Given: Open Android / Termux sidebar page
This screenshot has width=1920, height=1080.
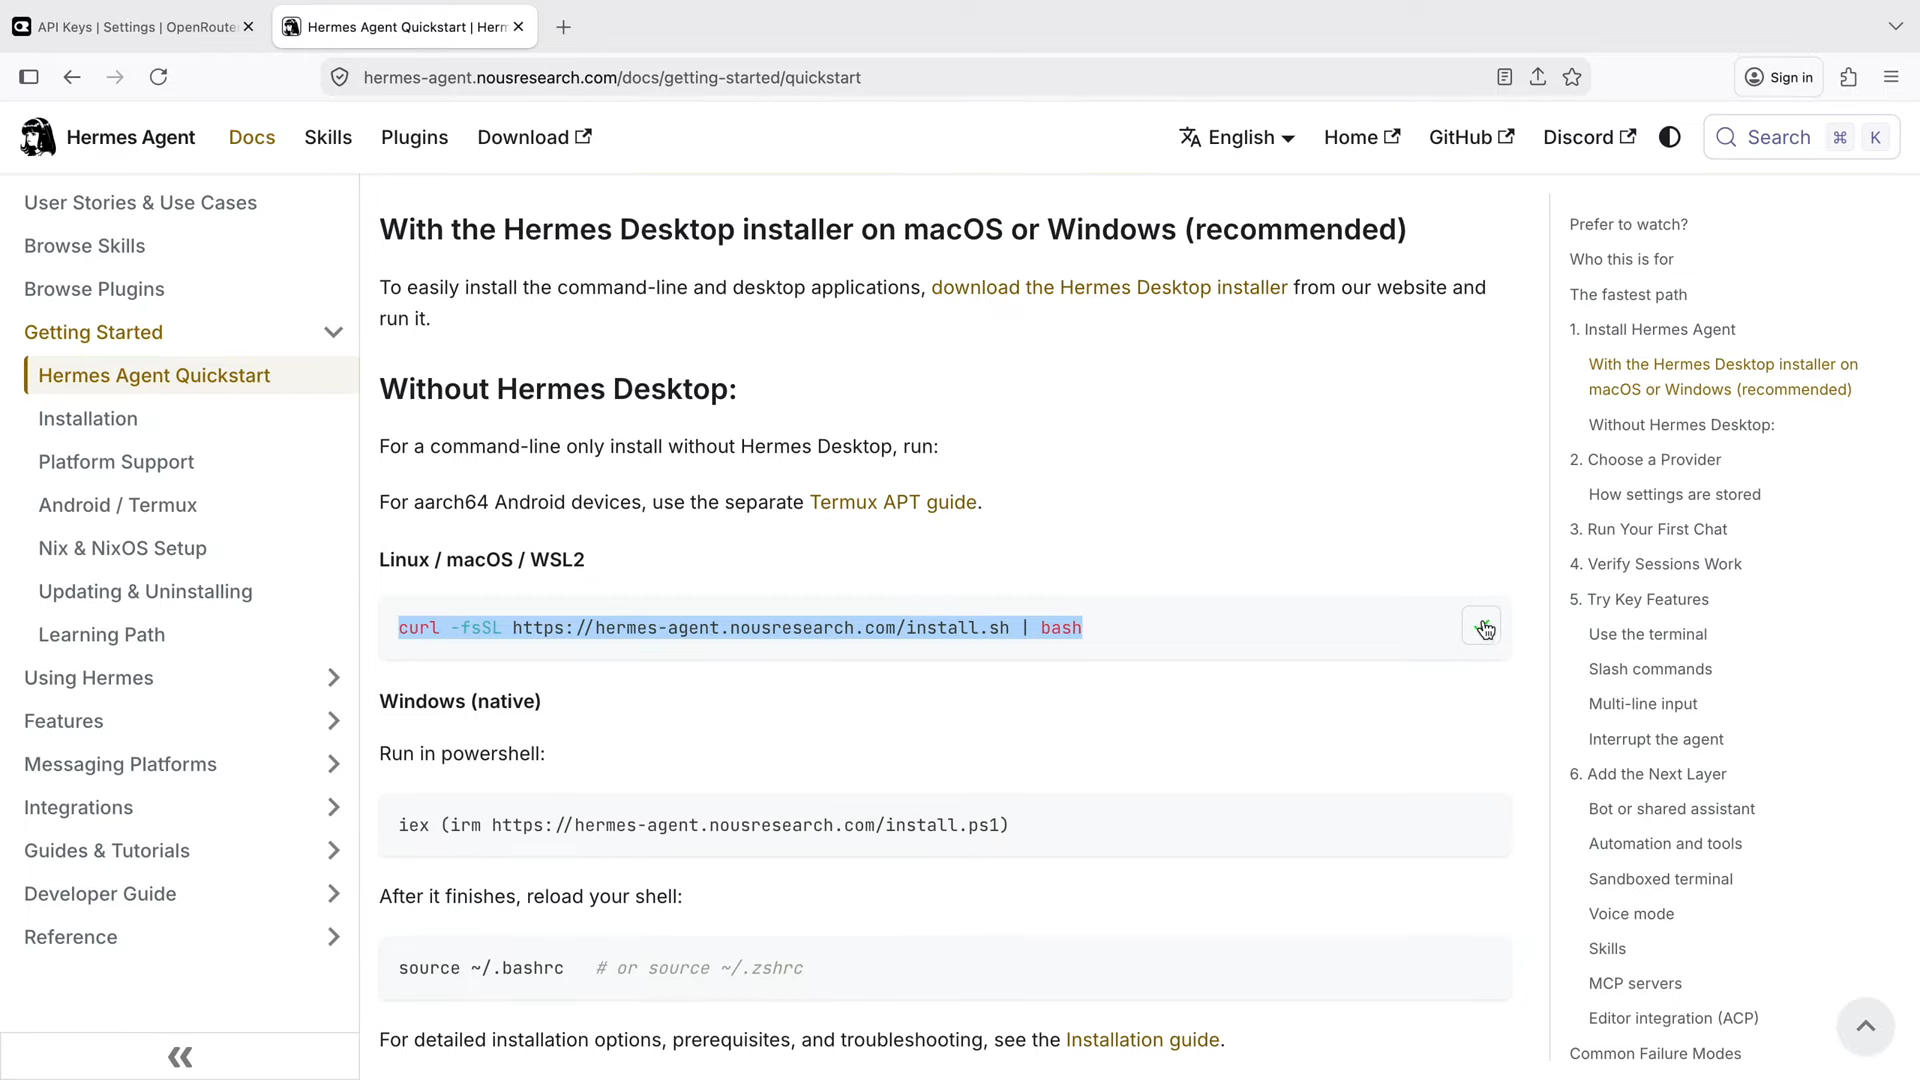Looking at the screenshot, I should click(x=117, y=505).
